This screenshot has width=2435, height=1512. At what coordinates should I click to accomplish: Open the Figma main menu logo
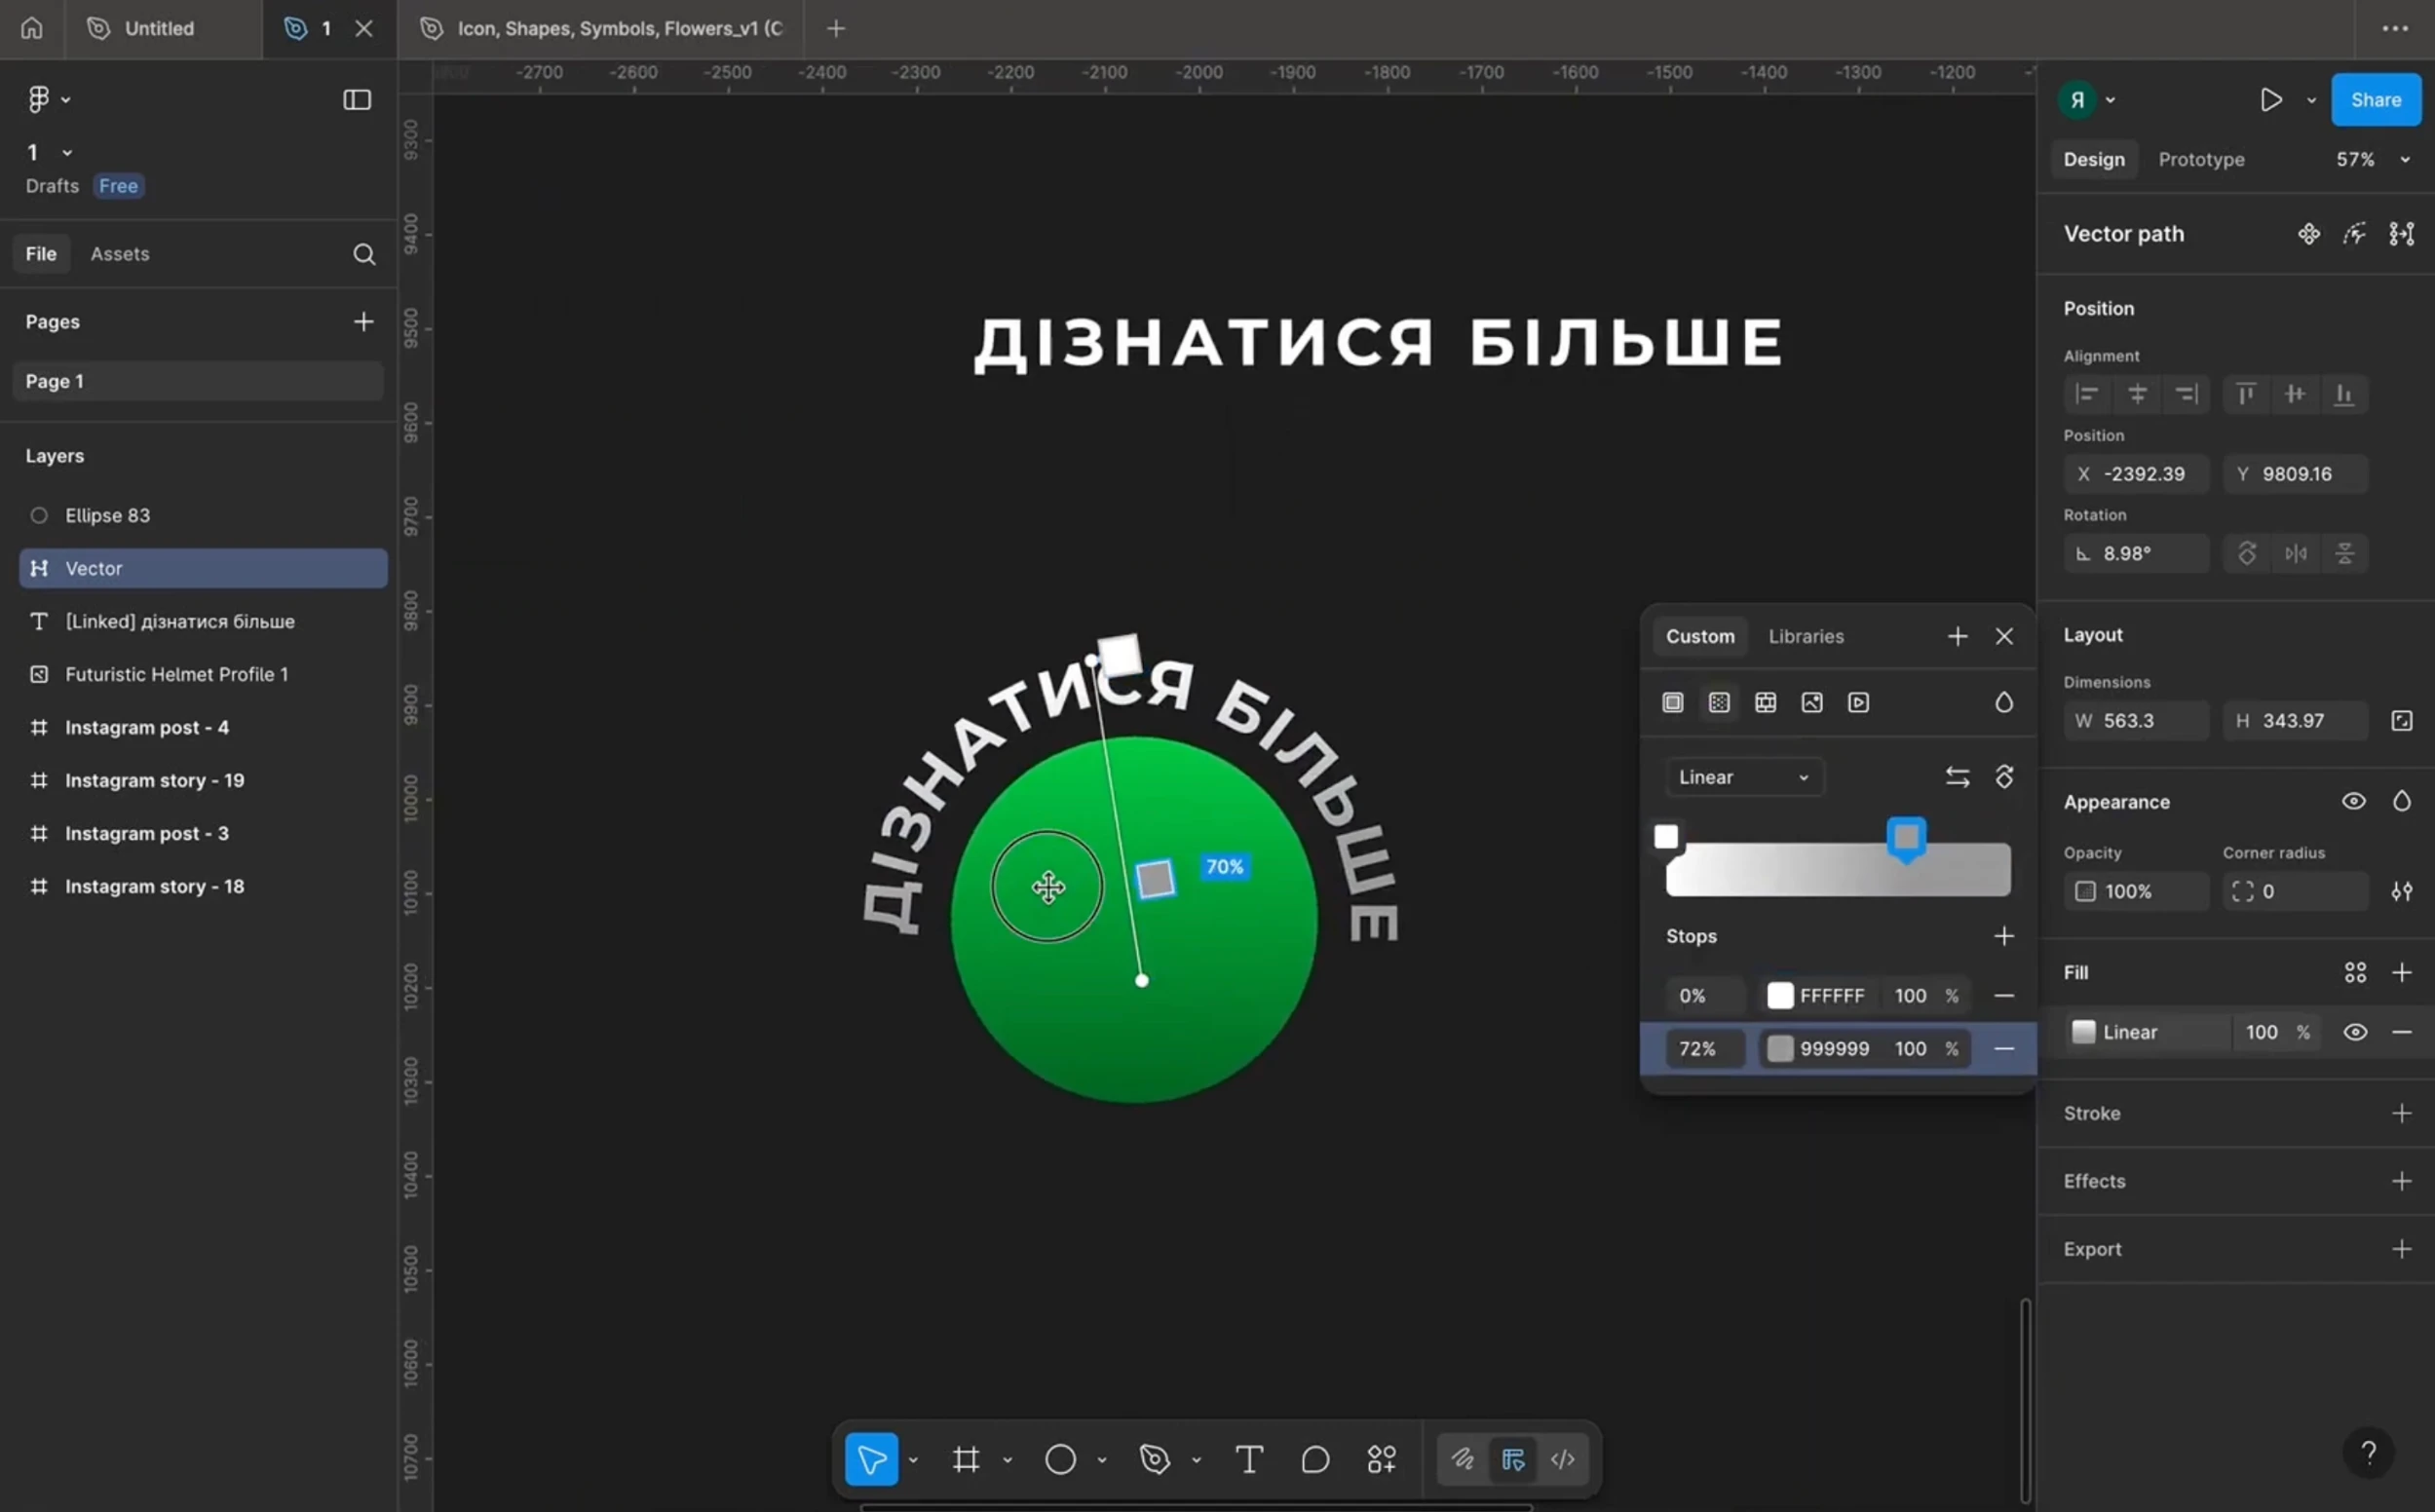pyautogui.click(x=39, y=99)
